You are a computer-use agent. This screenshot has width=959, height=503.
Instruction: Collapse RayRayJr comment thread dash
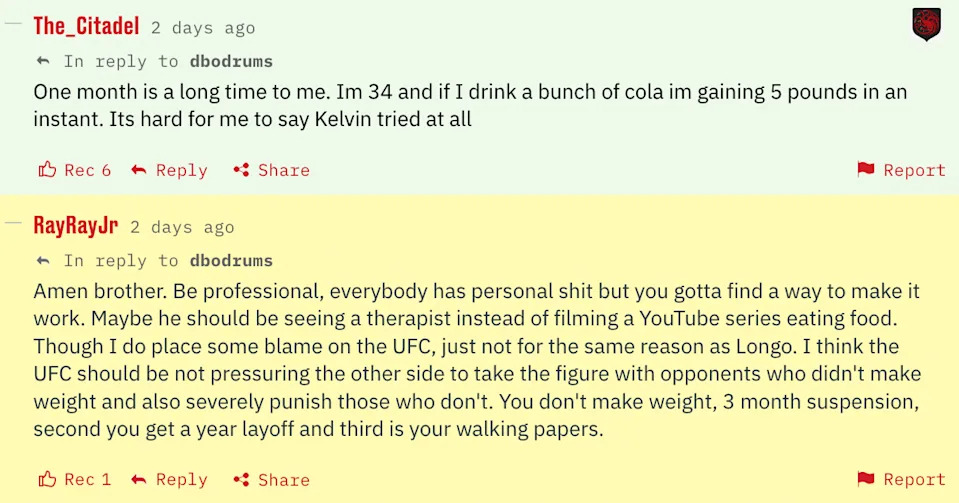14,224
